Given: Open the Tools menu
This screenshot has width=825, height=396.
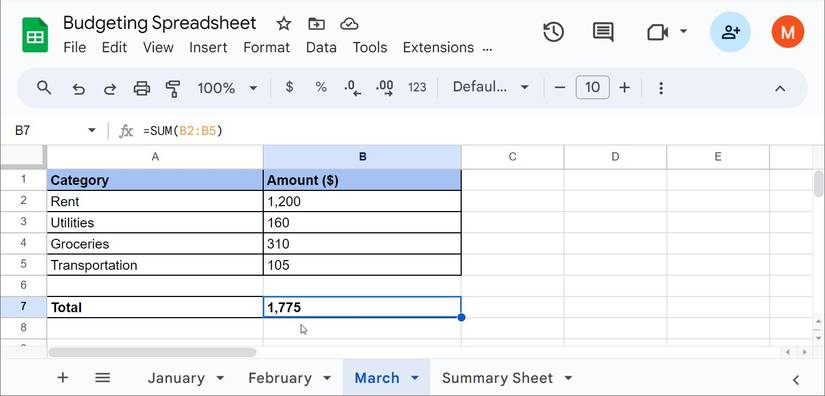Looking at the screenshot, I should click(369, 47).
